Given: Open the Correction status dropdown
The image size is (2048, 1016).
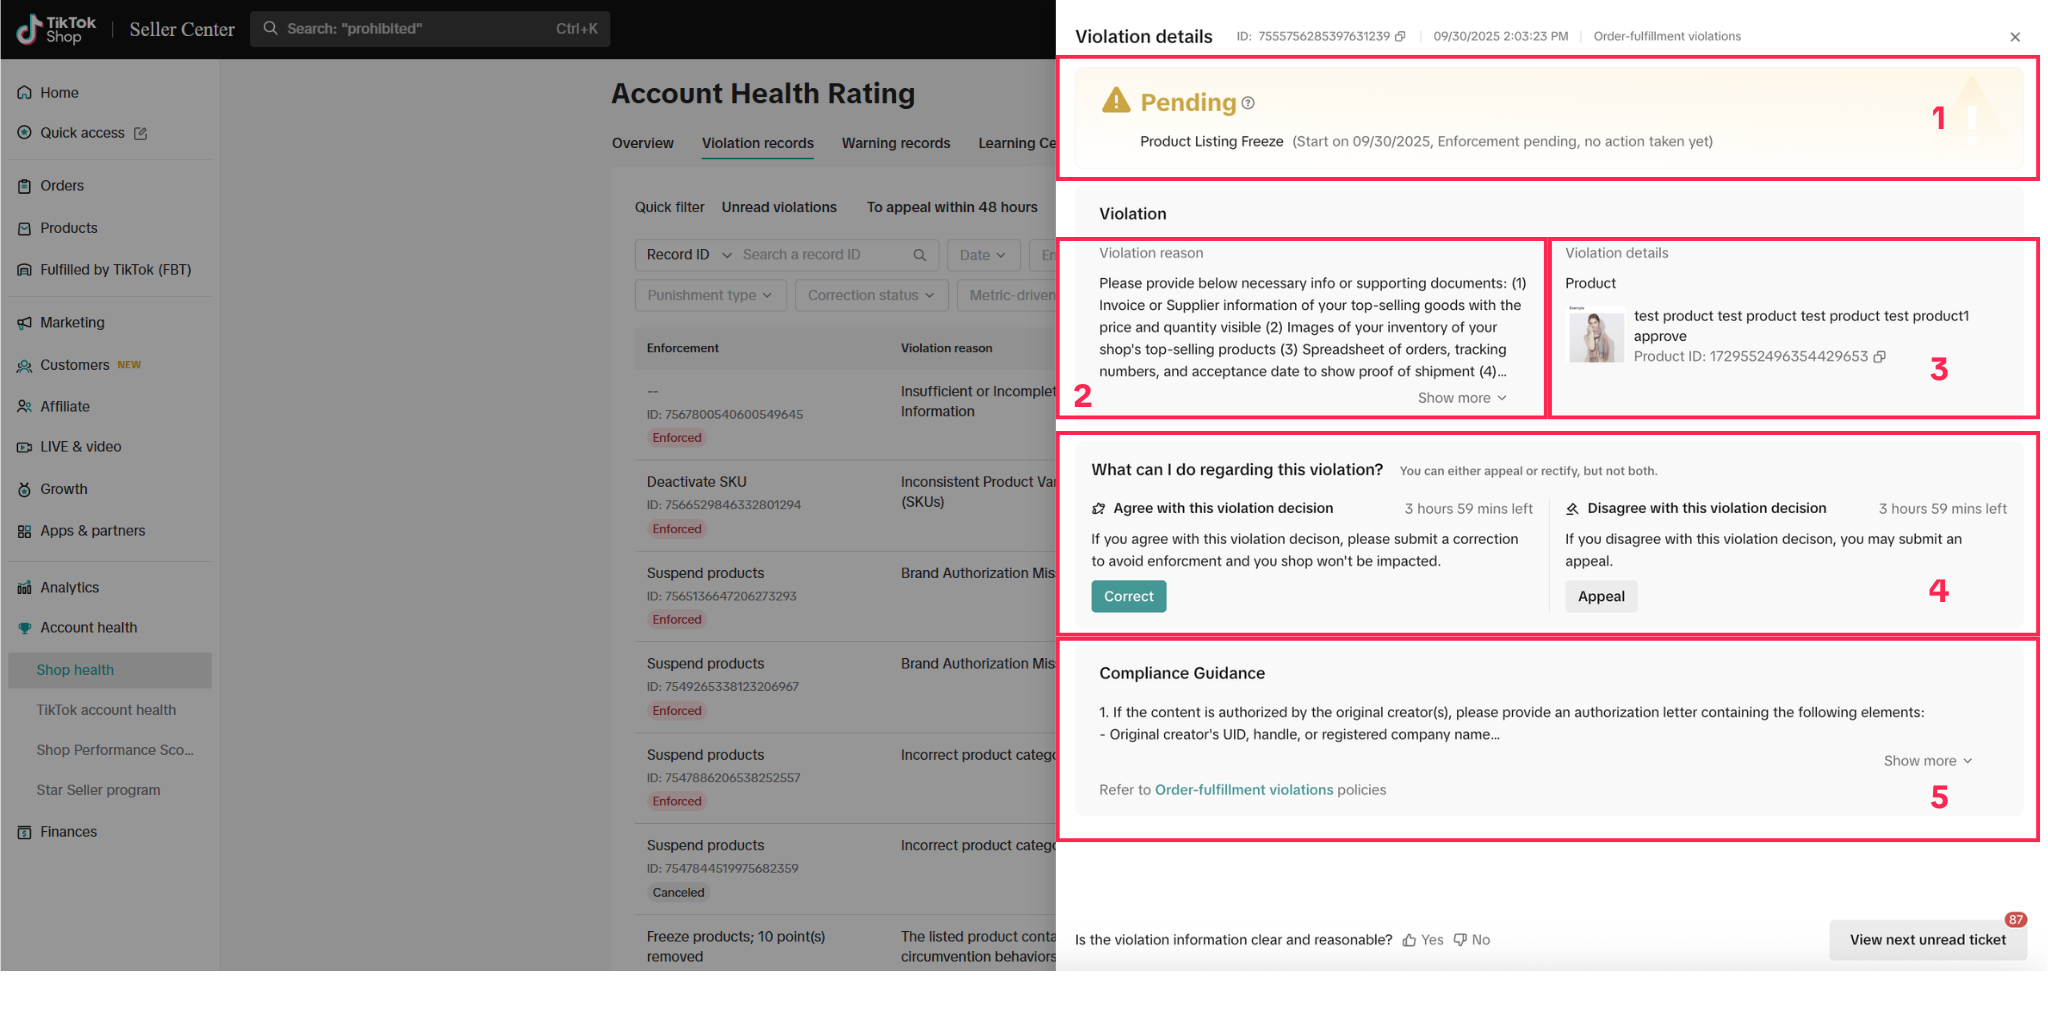Looking at the screenshot, I should (x=871, y=296).
